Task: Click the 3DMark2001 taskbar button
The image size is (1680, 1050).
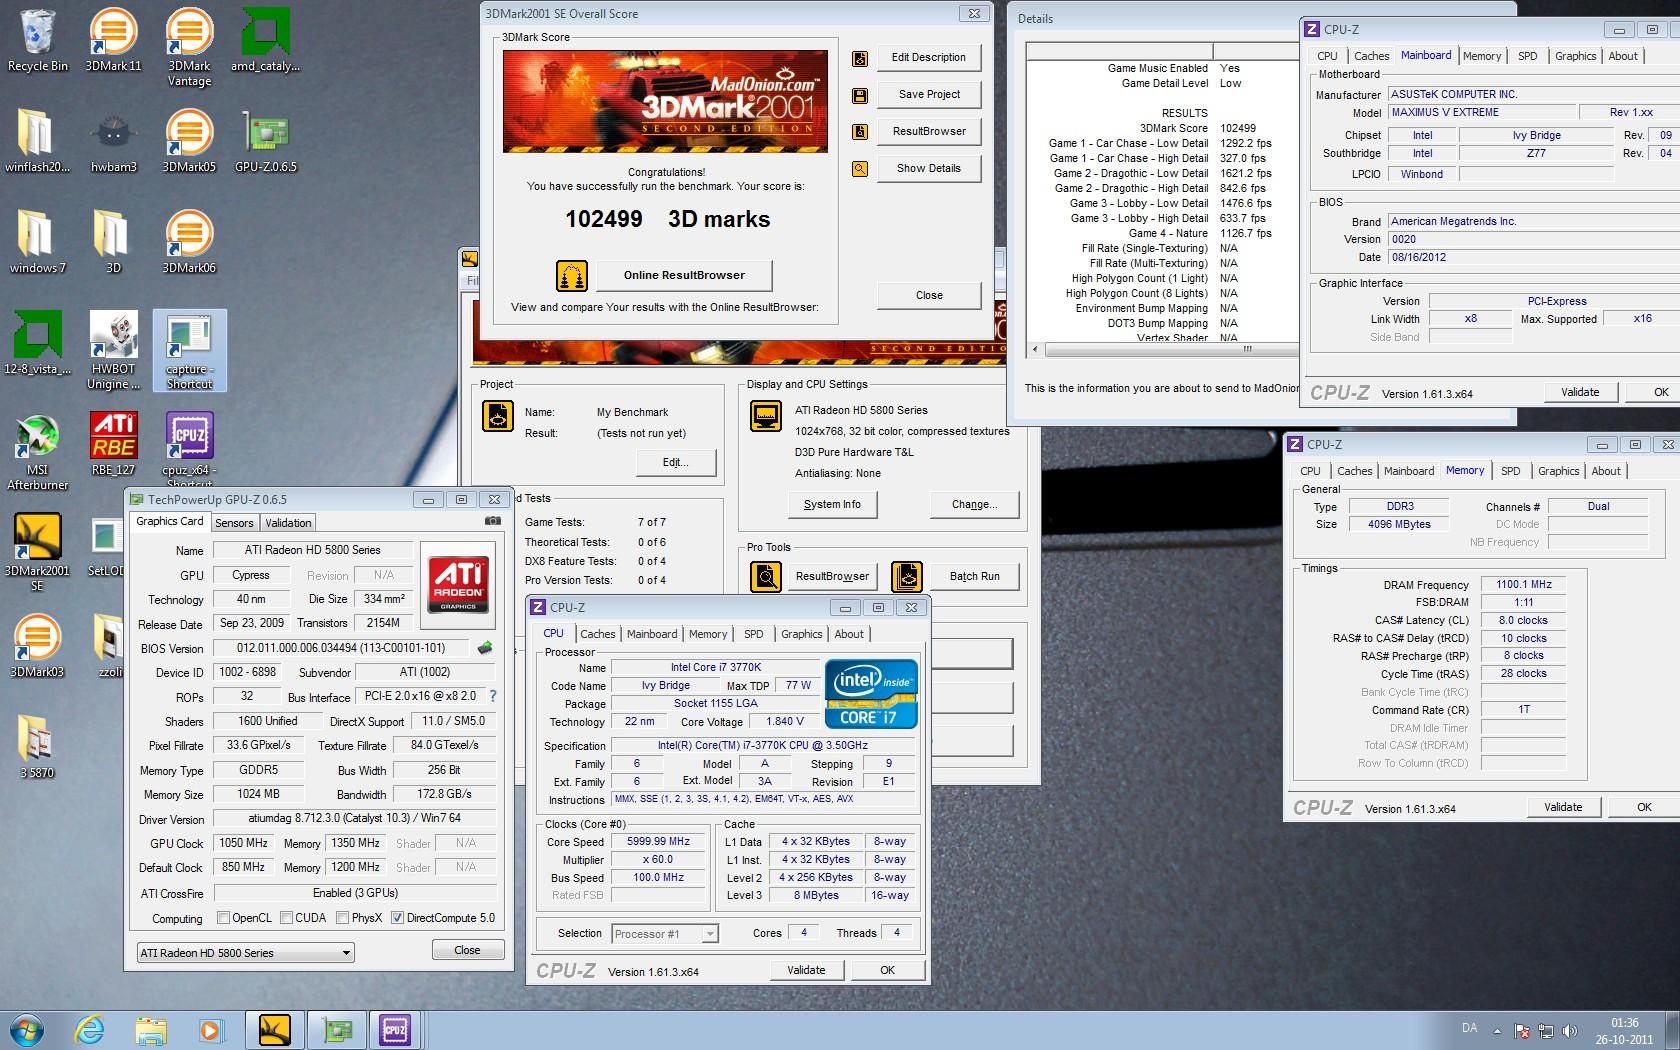Action: tap(274, 1029)
